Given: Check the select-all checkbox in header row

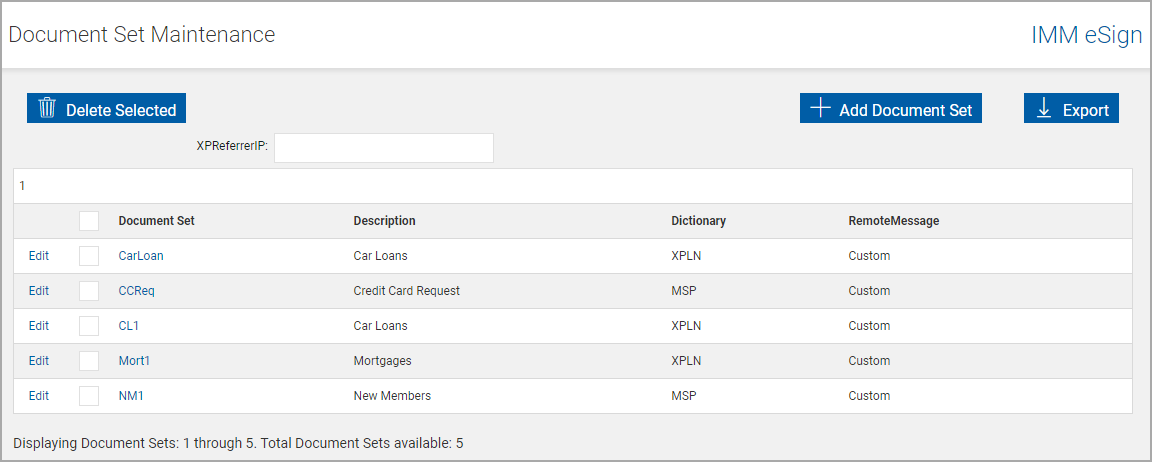Looking at the screenshot, I should [89, 221].
